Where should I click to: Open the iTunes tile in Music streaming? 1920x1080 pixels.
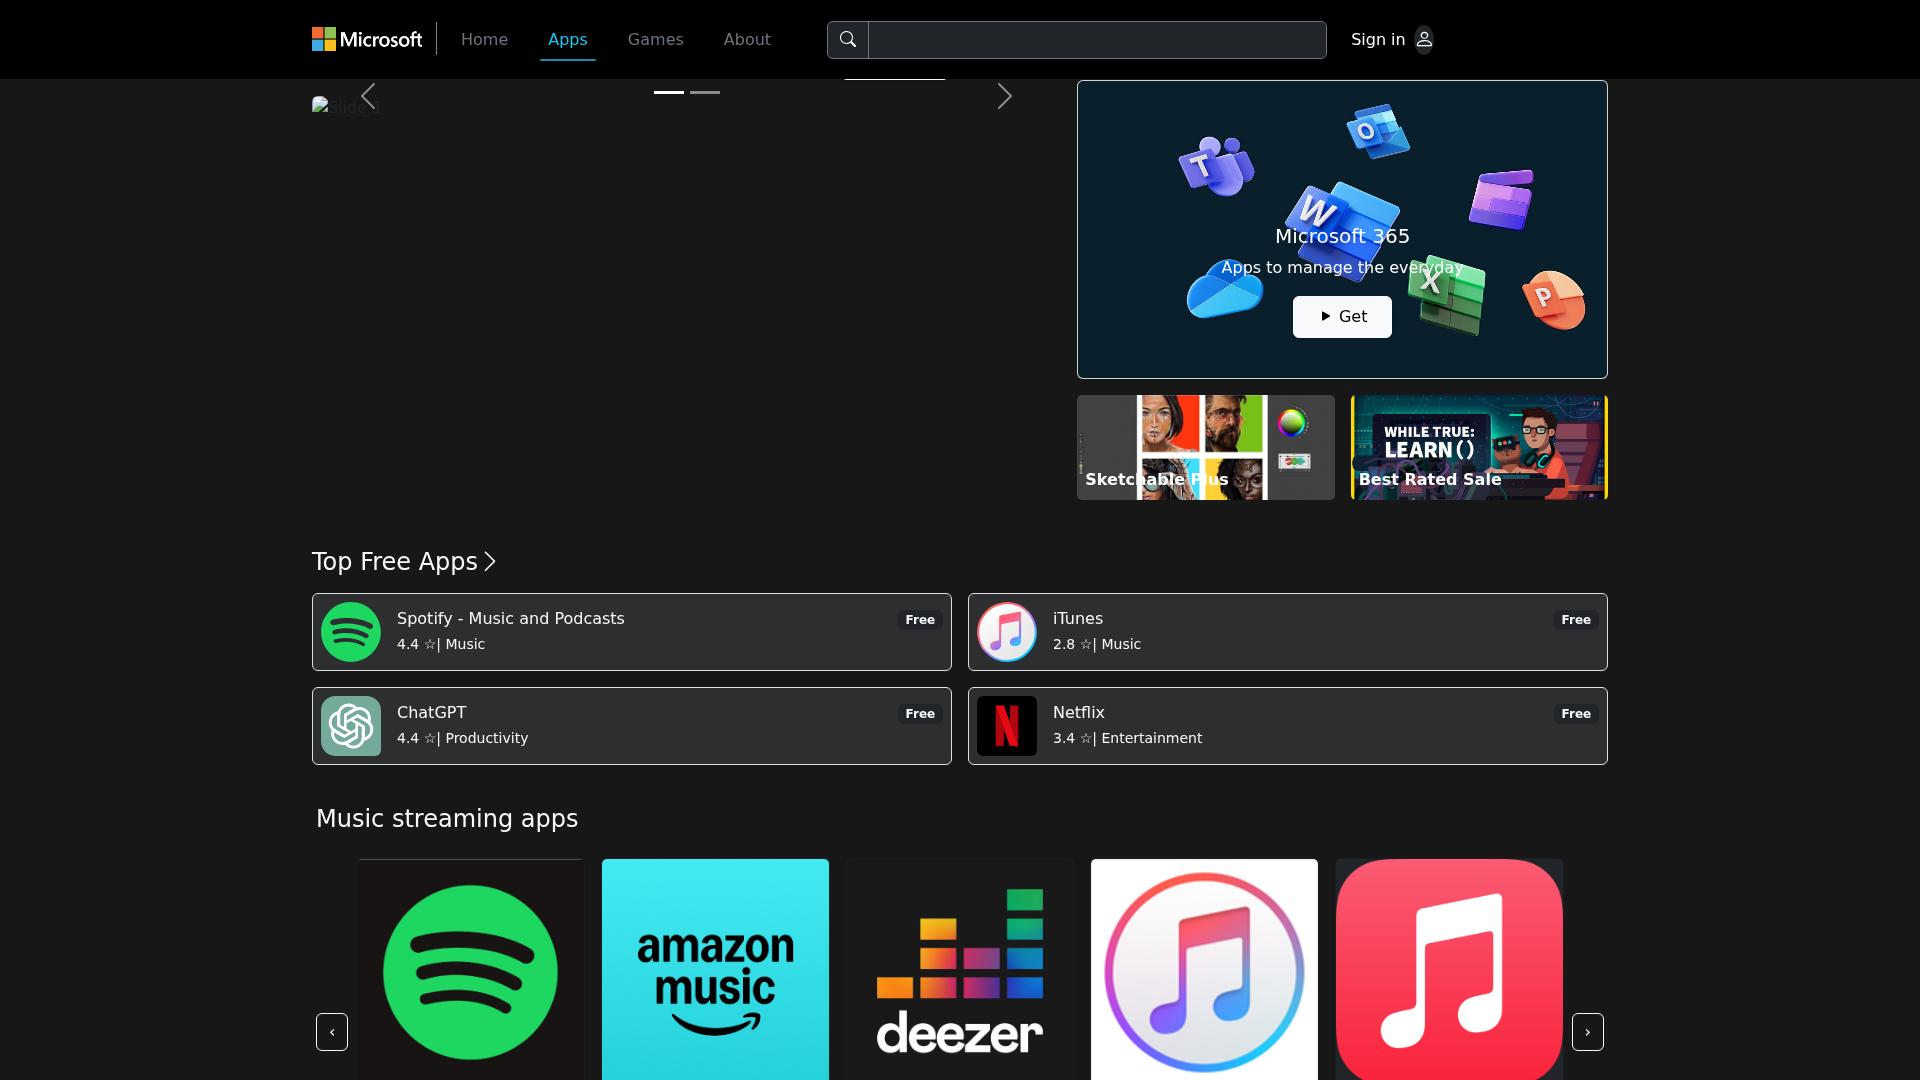click(1204, 970)
